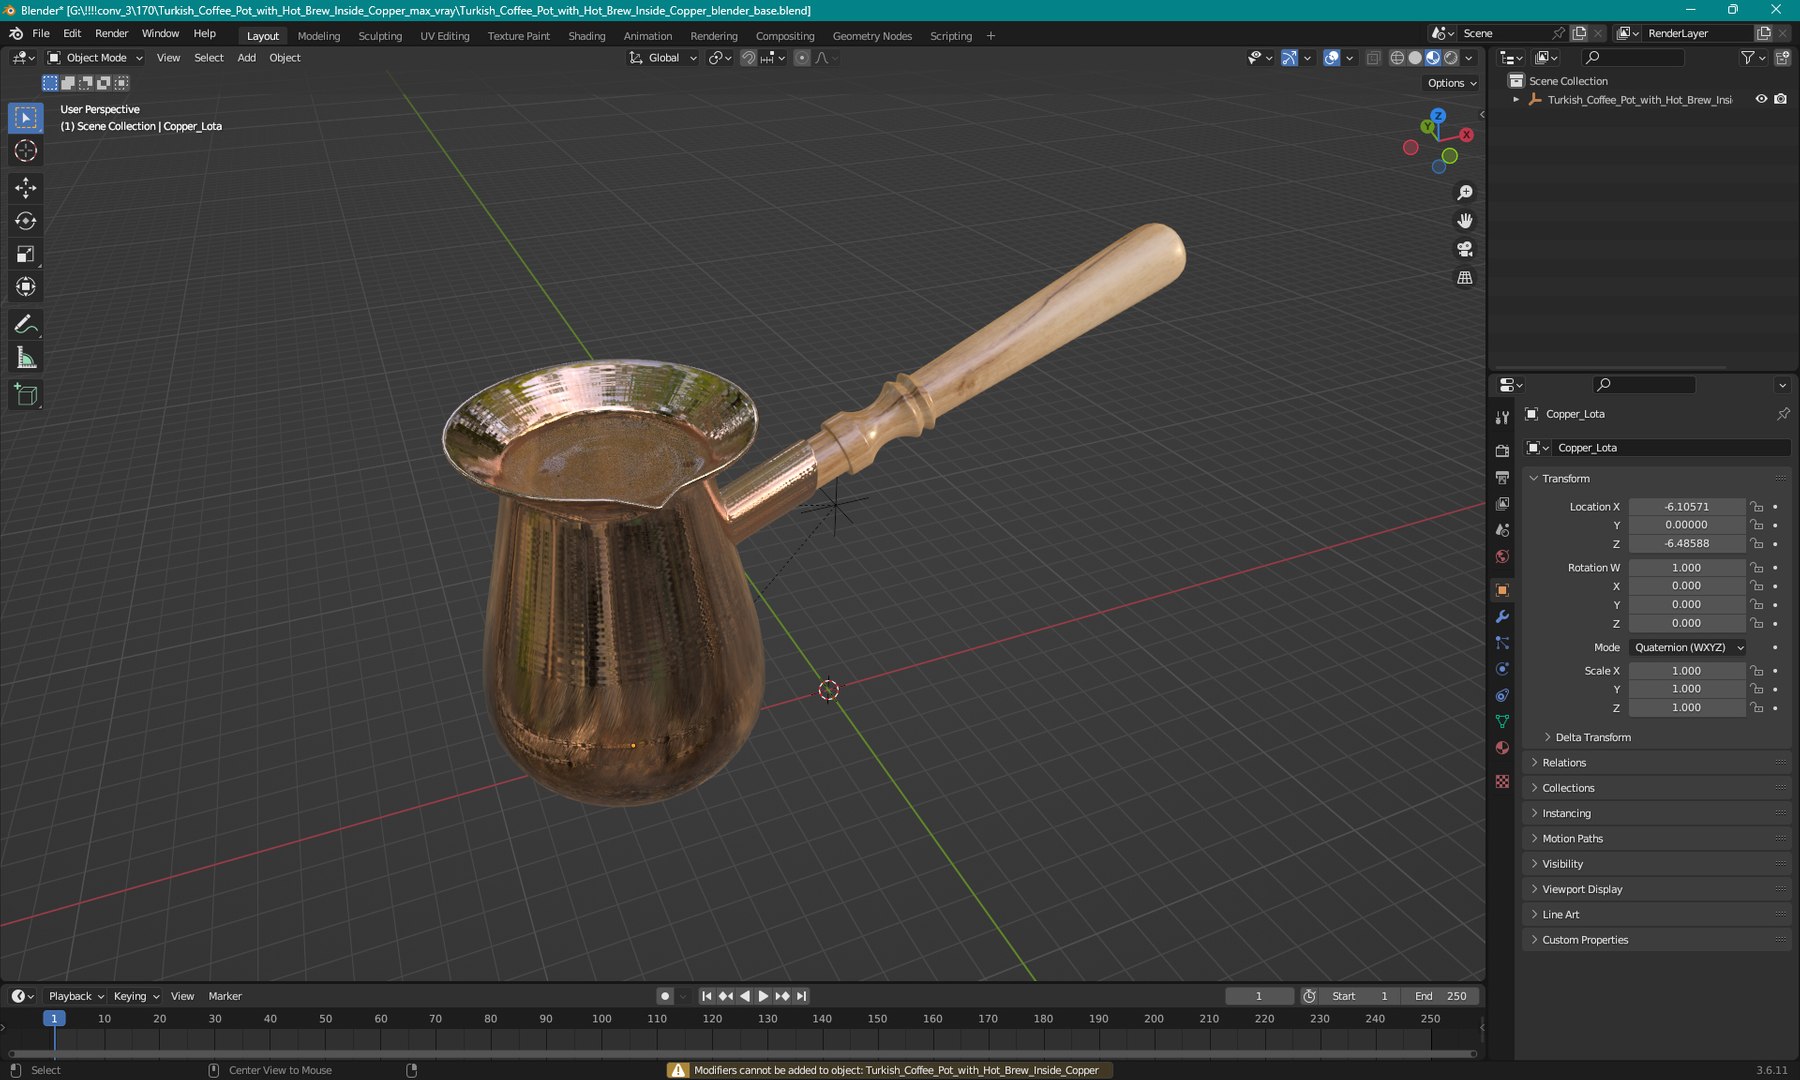Open the Texture properties tab
The image size is (1800, 1080).
click(x=1502, y=781)
